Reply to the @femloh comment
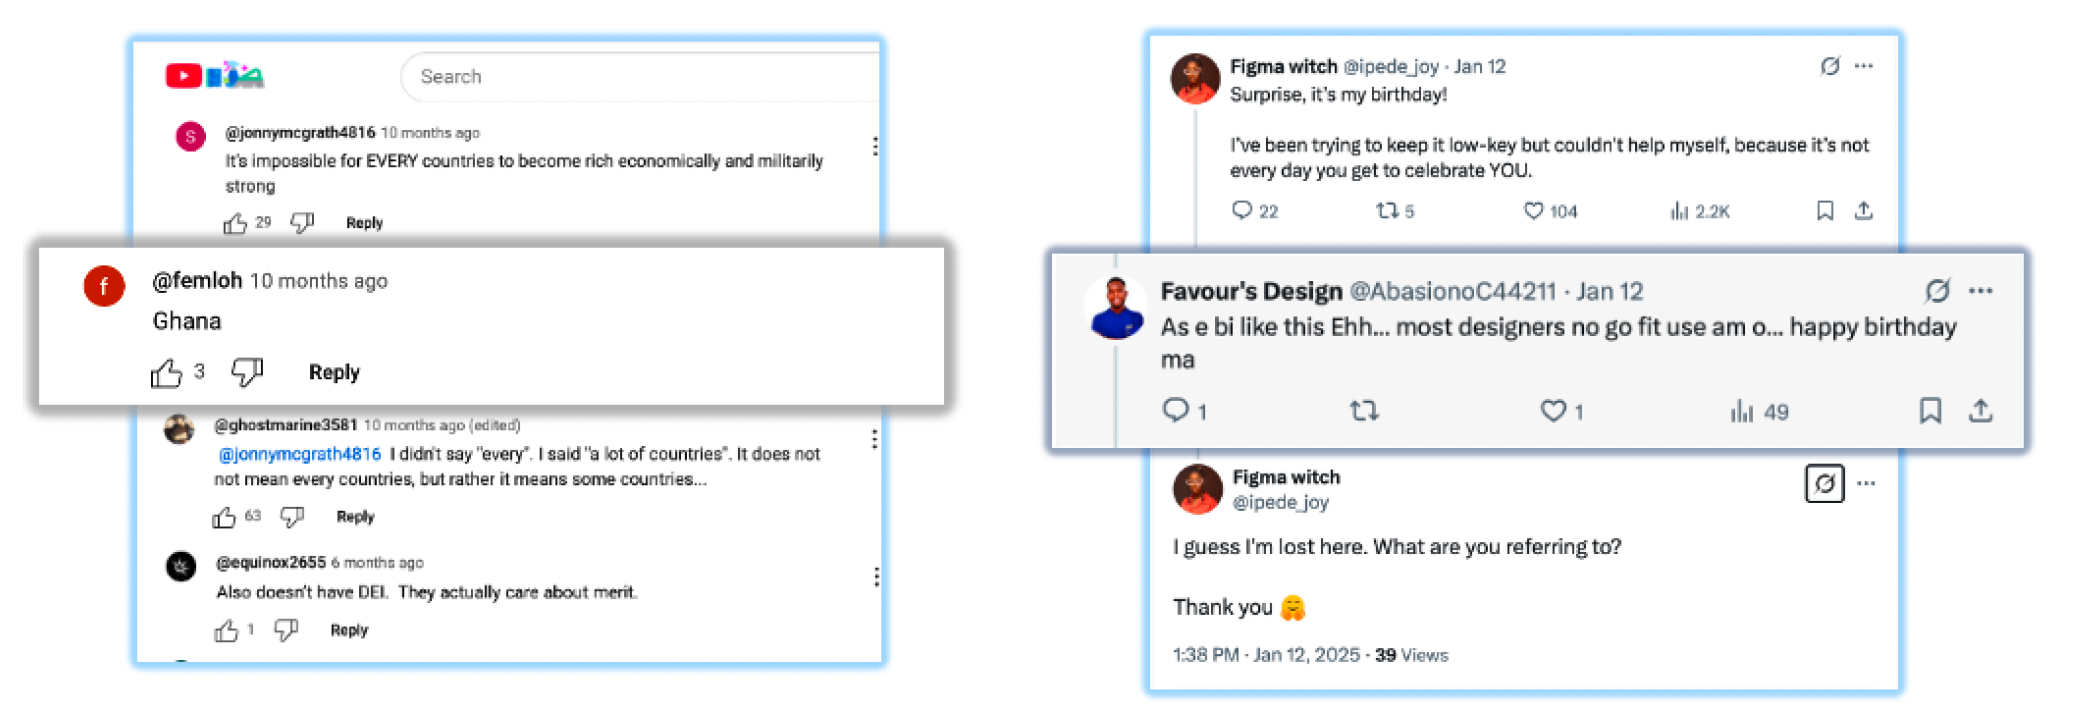 coord(334,372)
